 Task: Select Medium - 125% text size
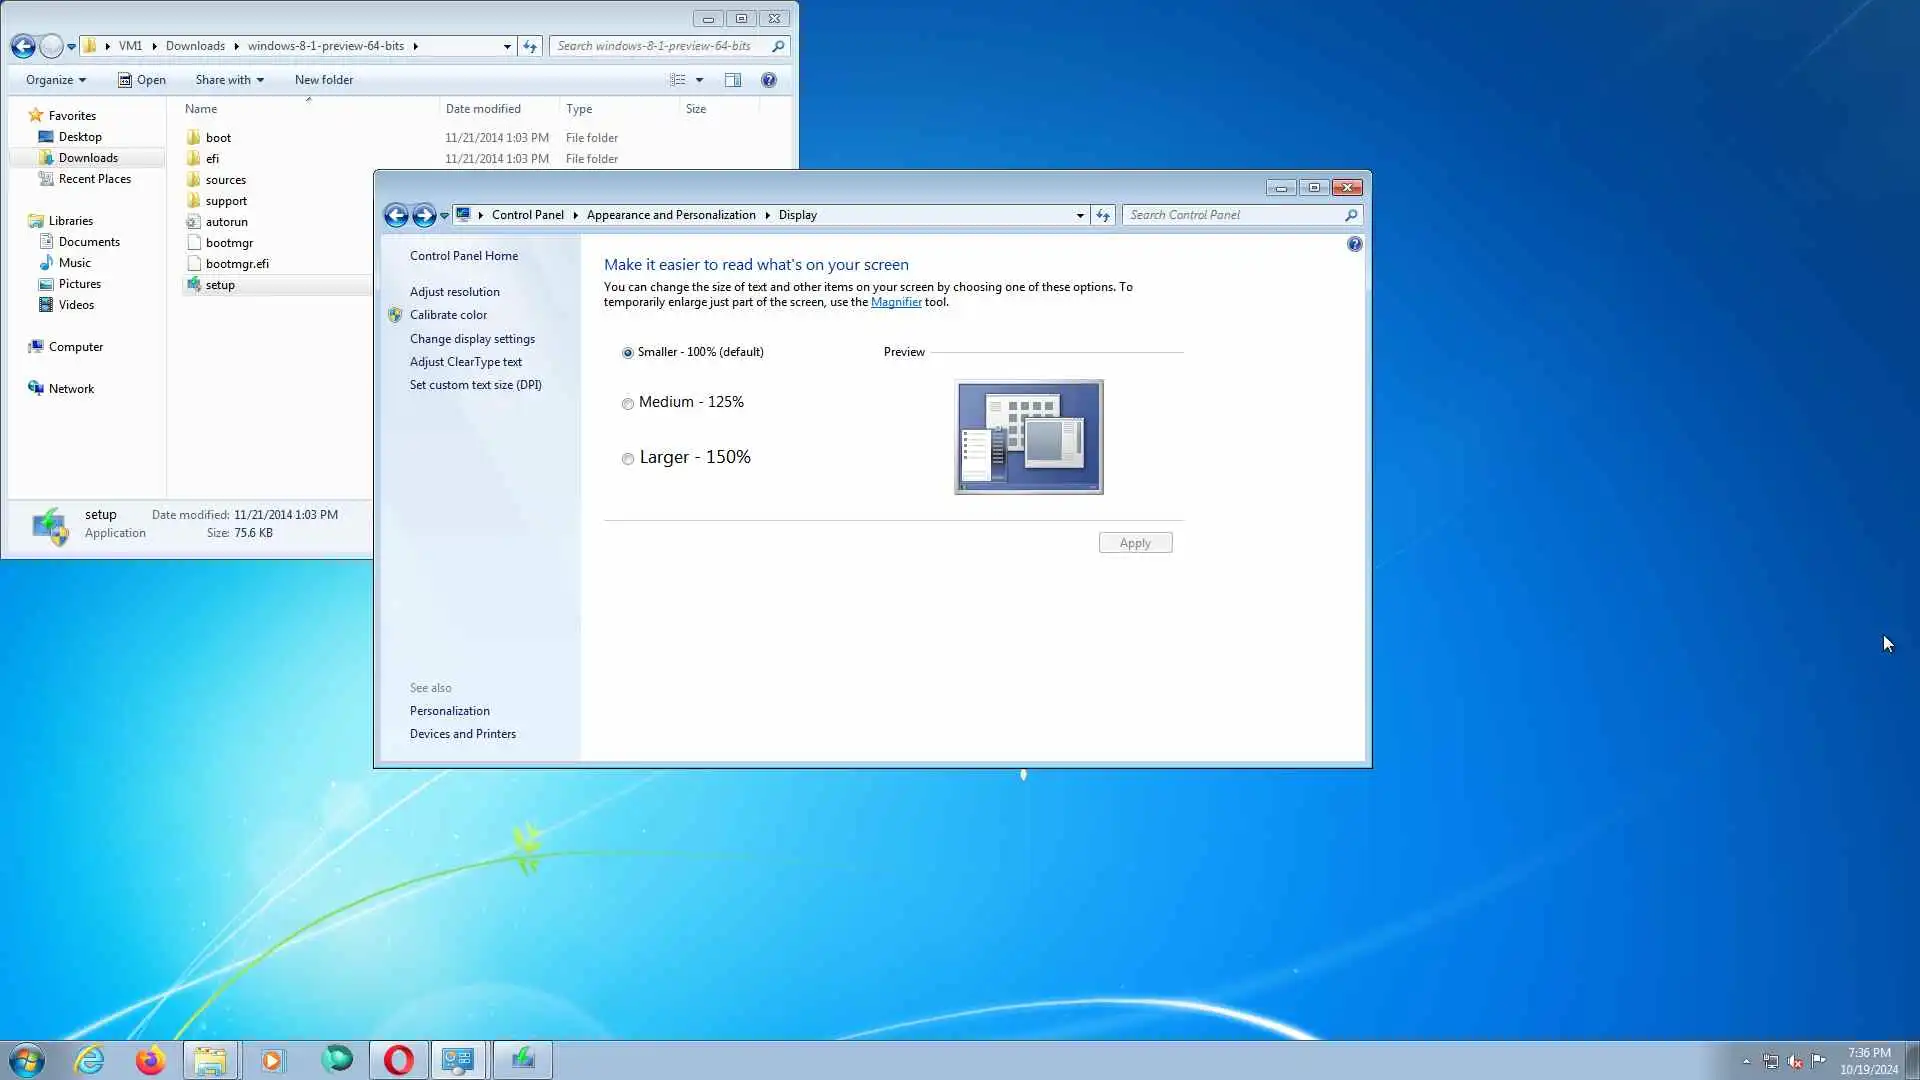(x=628, y=404)
